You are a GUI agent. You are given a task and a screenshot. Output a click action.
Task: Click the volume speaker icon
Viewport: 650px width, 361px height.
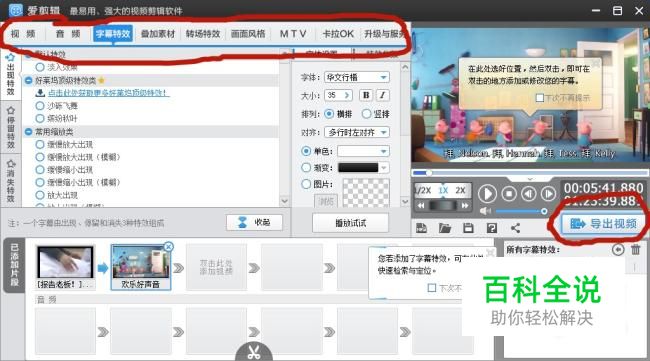[485, 211]
